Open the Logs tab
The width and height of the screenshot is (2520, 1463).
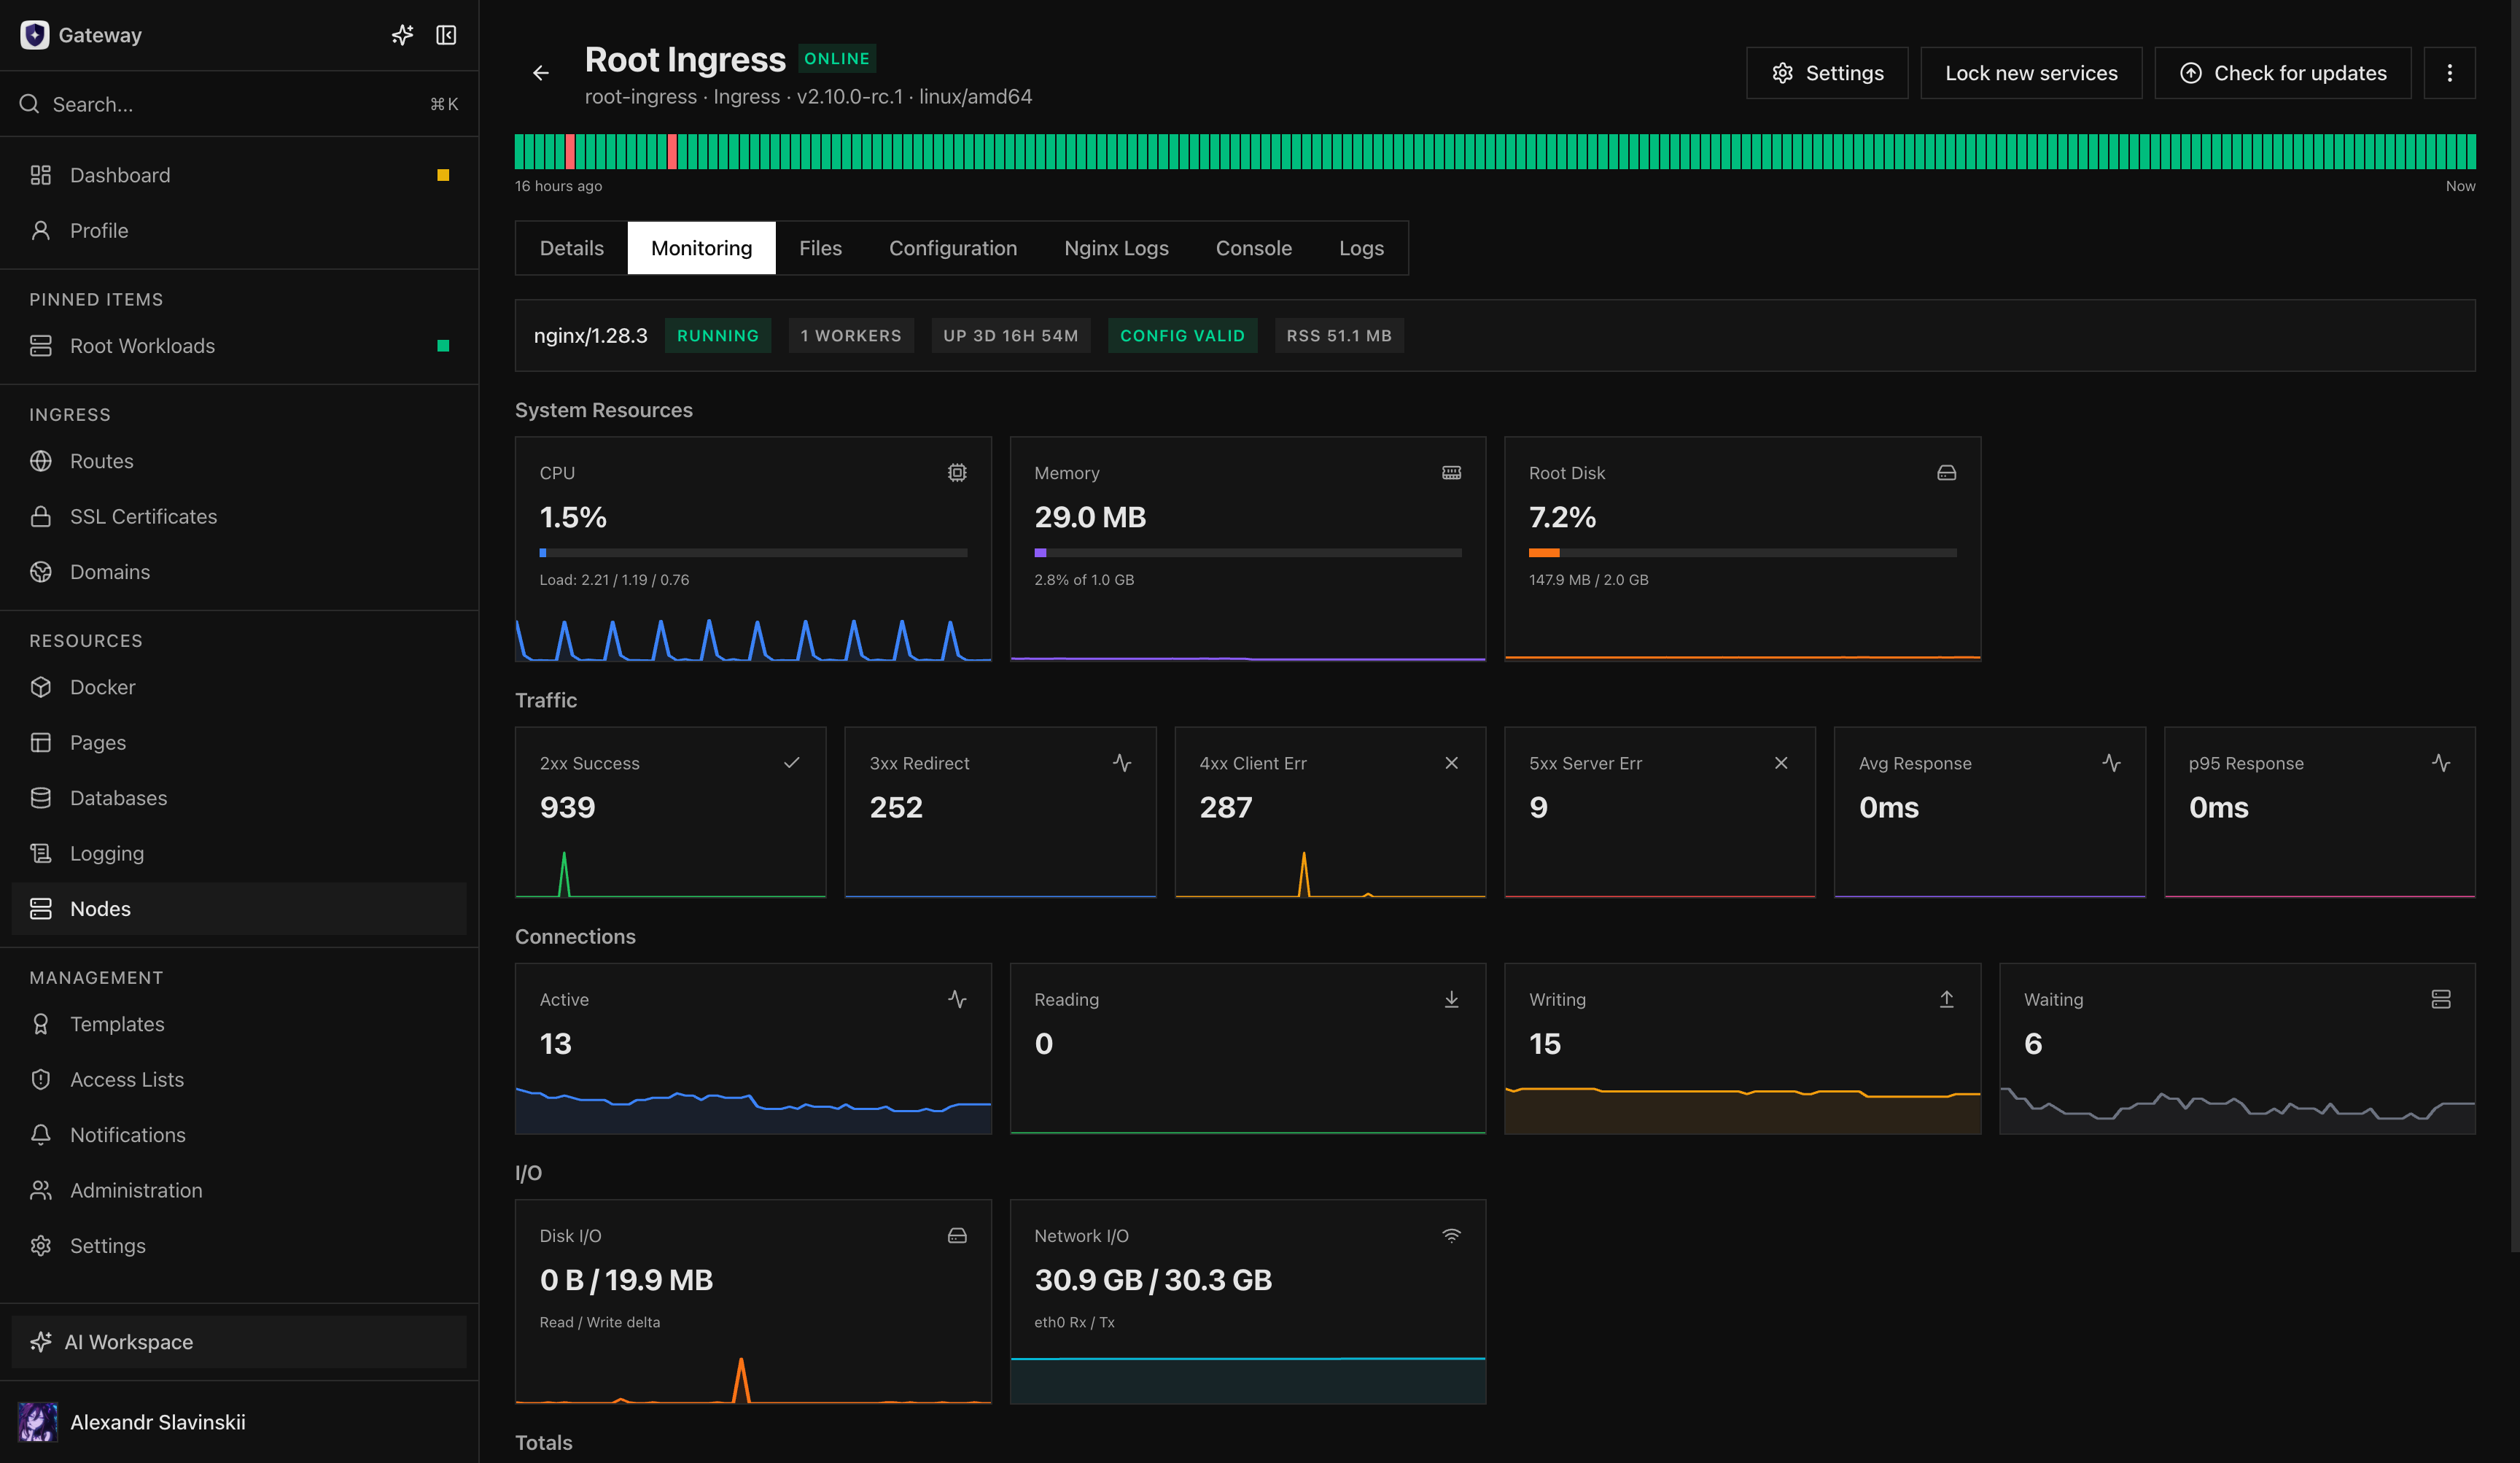(x=1361, y=248)
